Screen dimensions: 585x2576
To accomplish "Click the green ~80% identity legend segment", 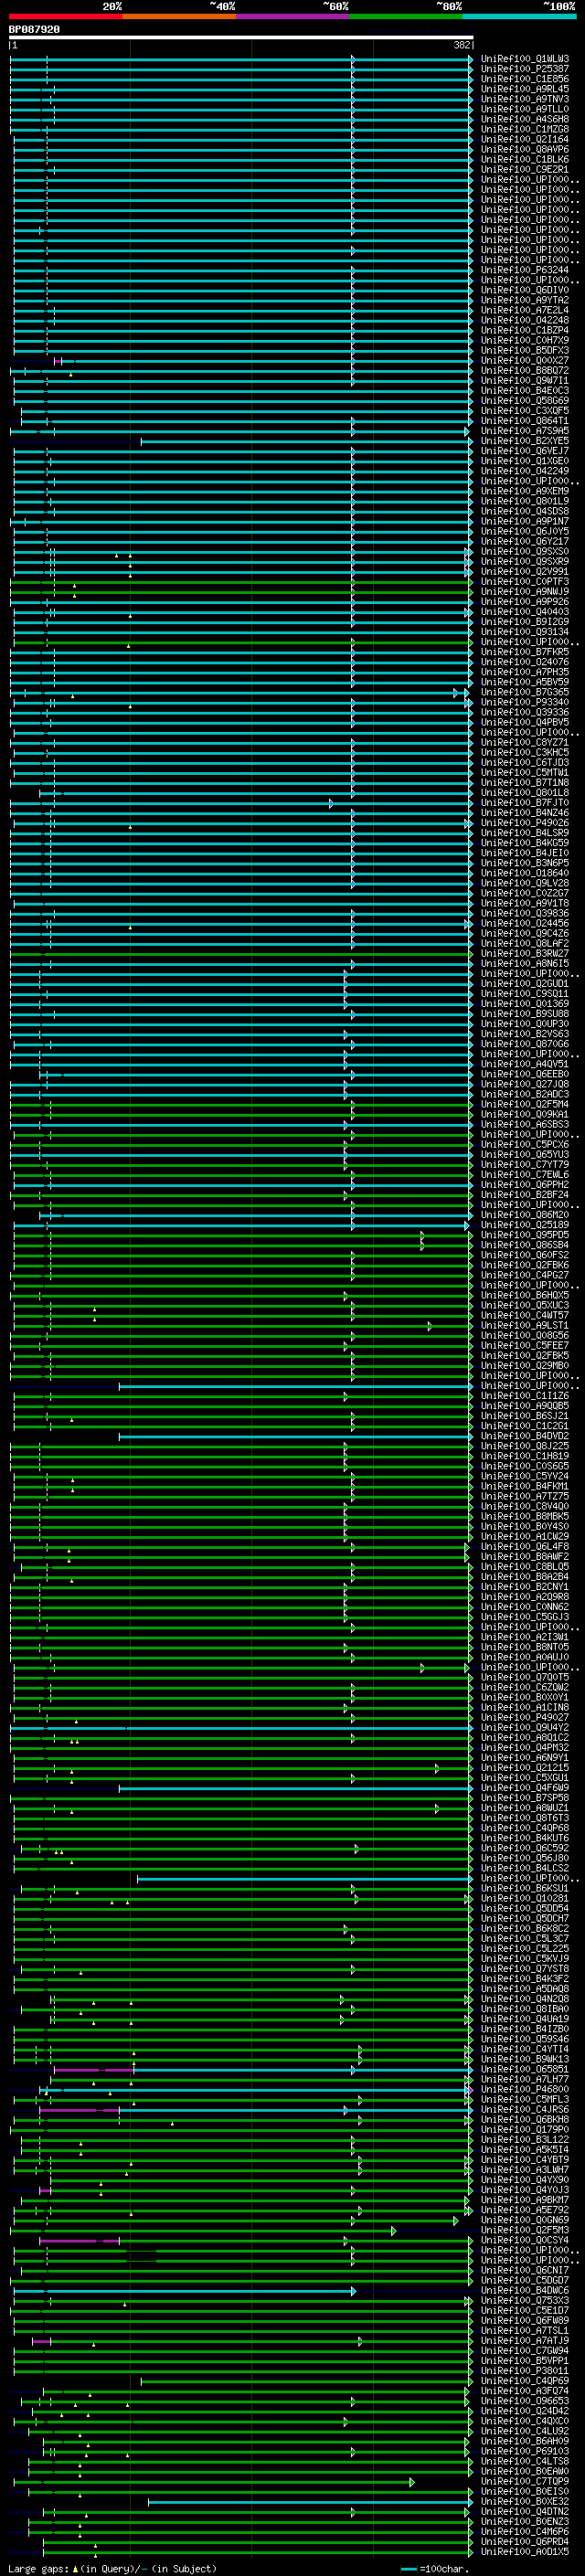I will click(x=406, y=16).
